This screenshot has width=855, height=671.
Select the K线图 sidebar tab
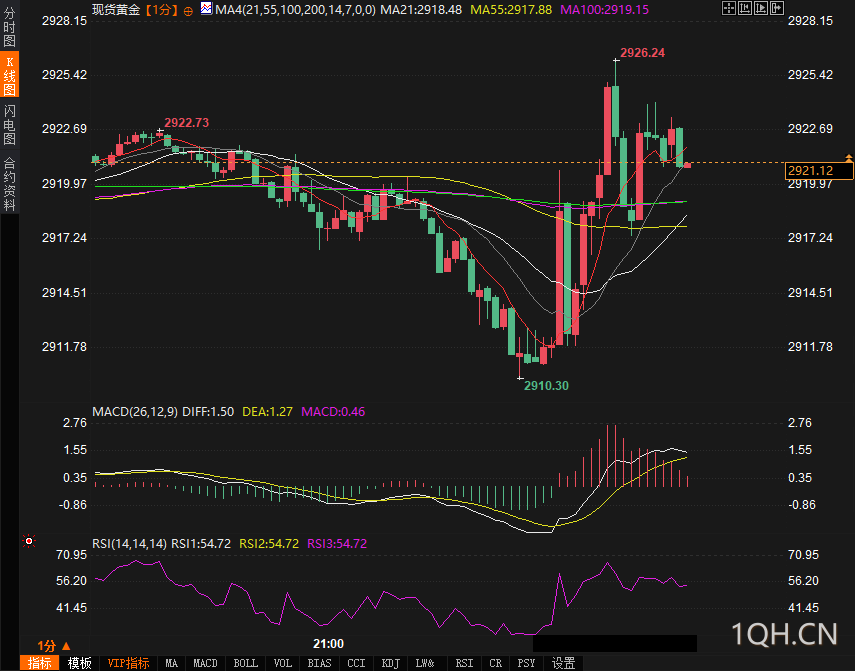pos(9,75)
